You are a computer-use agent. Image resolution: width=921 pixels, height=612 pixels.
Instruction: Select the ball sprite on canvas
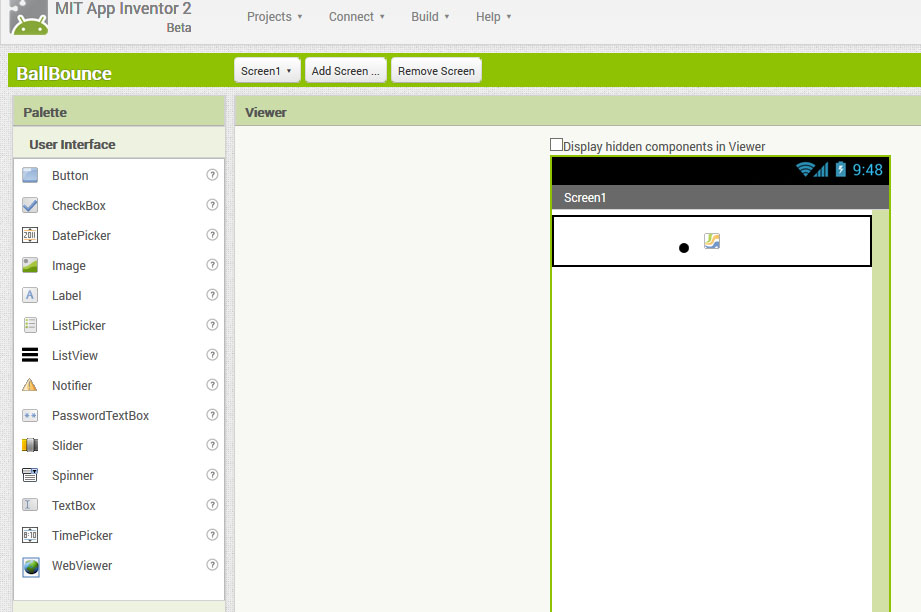684,248
